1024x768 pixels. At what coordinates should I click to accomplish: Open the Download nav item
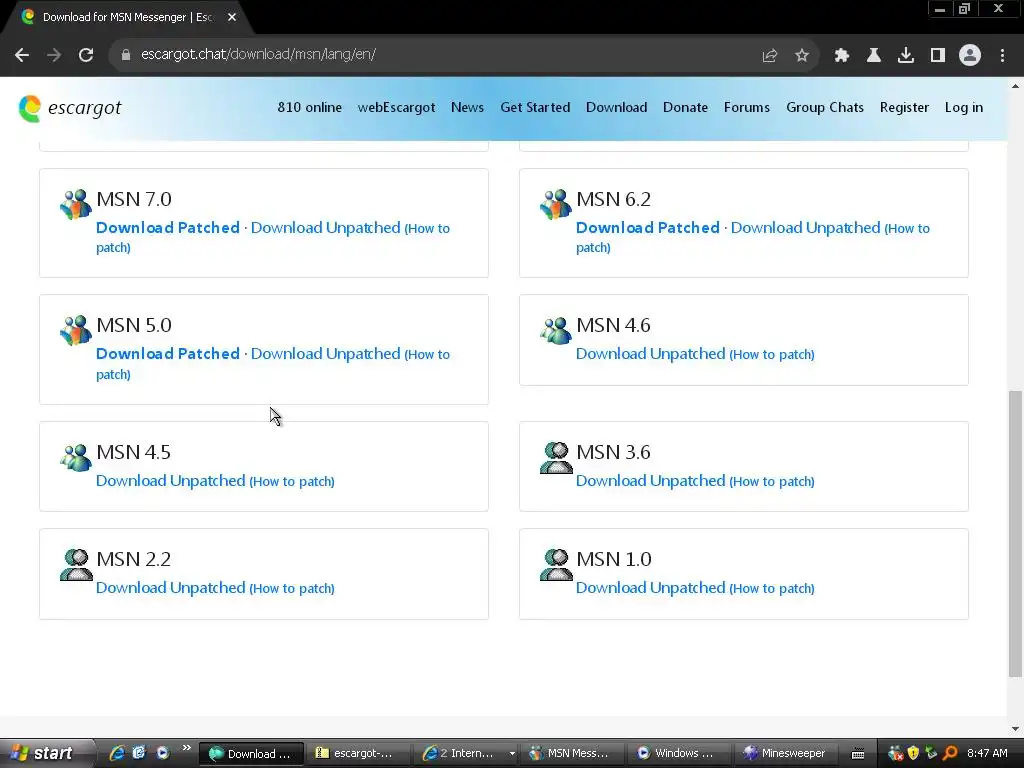(616, 108)
